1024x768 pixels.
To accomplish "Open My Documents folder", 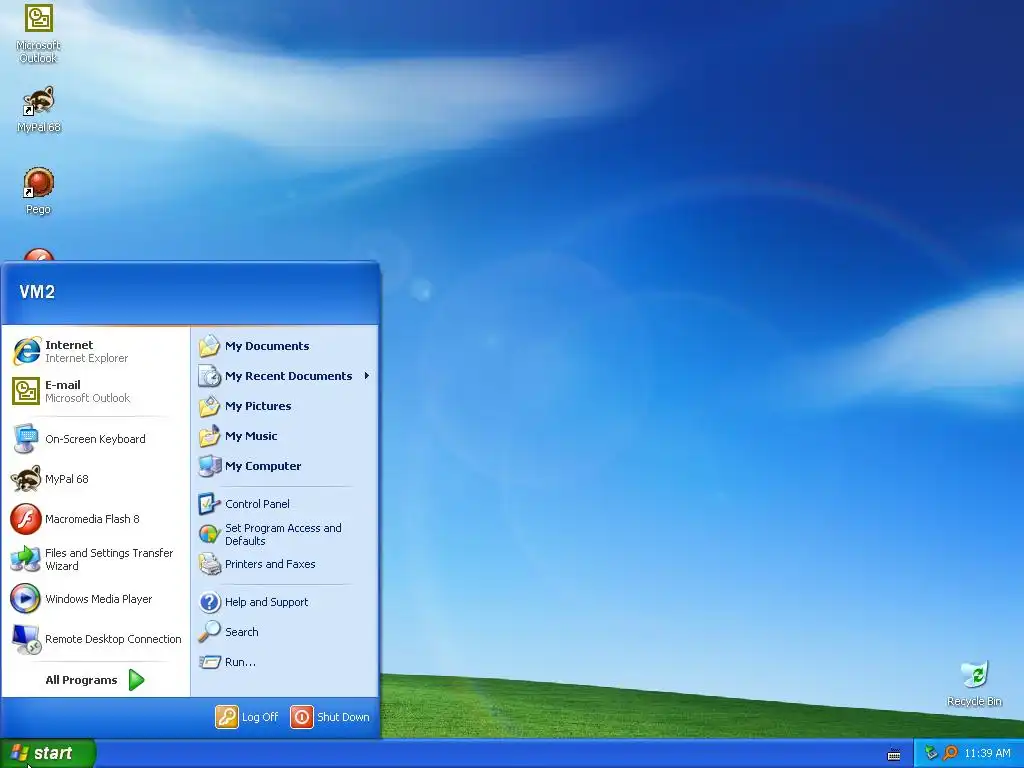I will tap(285, 346).
